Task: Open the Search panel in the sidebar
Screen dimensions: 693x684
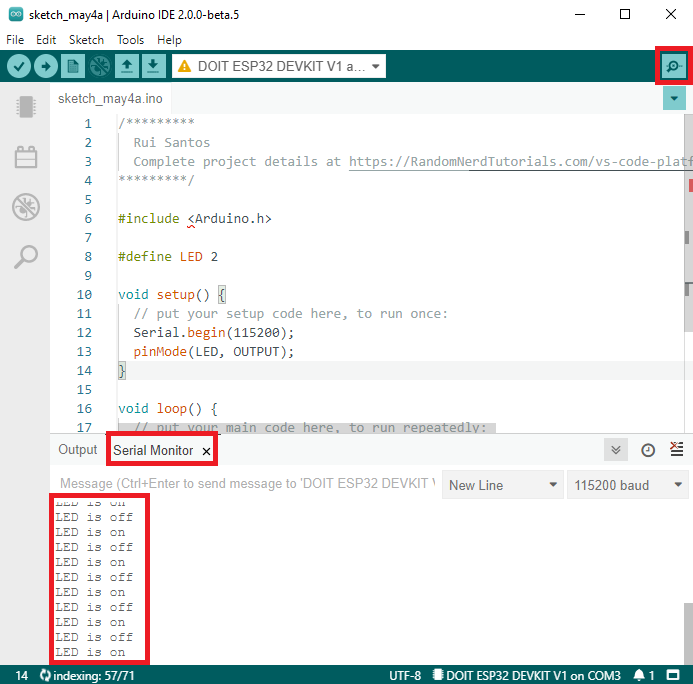Action: click(x=26, y=256)
